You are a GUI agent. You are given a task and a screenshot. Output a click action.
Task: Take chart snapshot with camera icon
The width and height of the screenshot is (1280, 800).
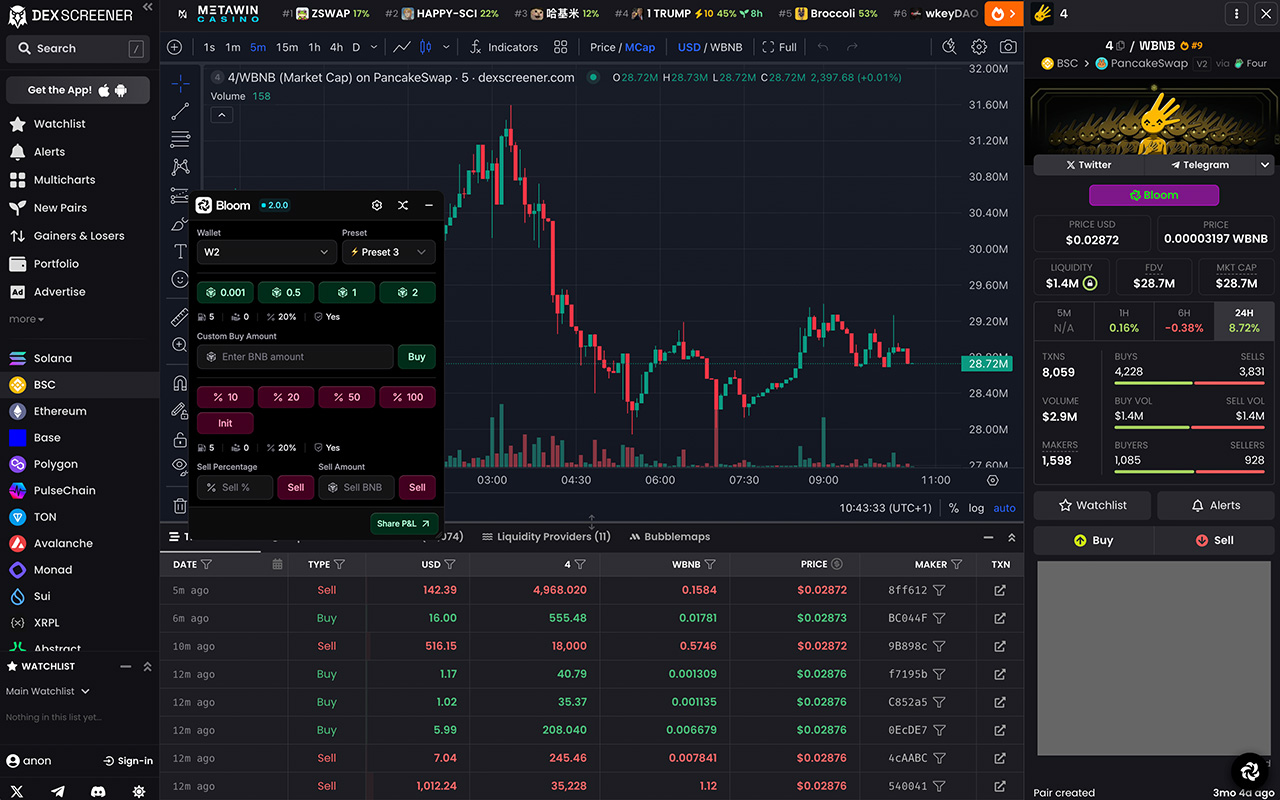coord(1008,47)
